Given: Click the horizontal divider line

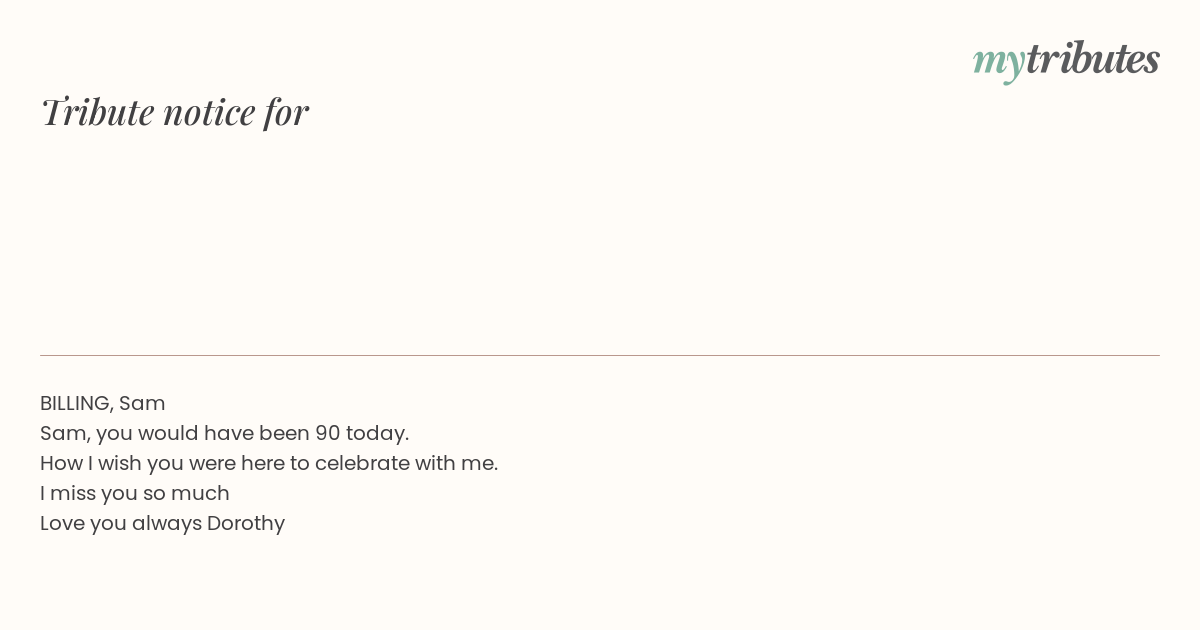Looking at the screenshot, I should click(x=600, y=355).
